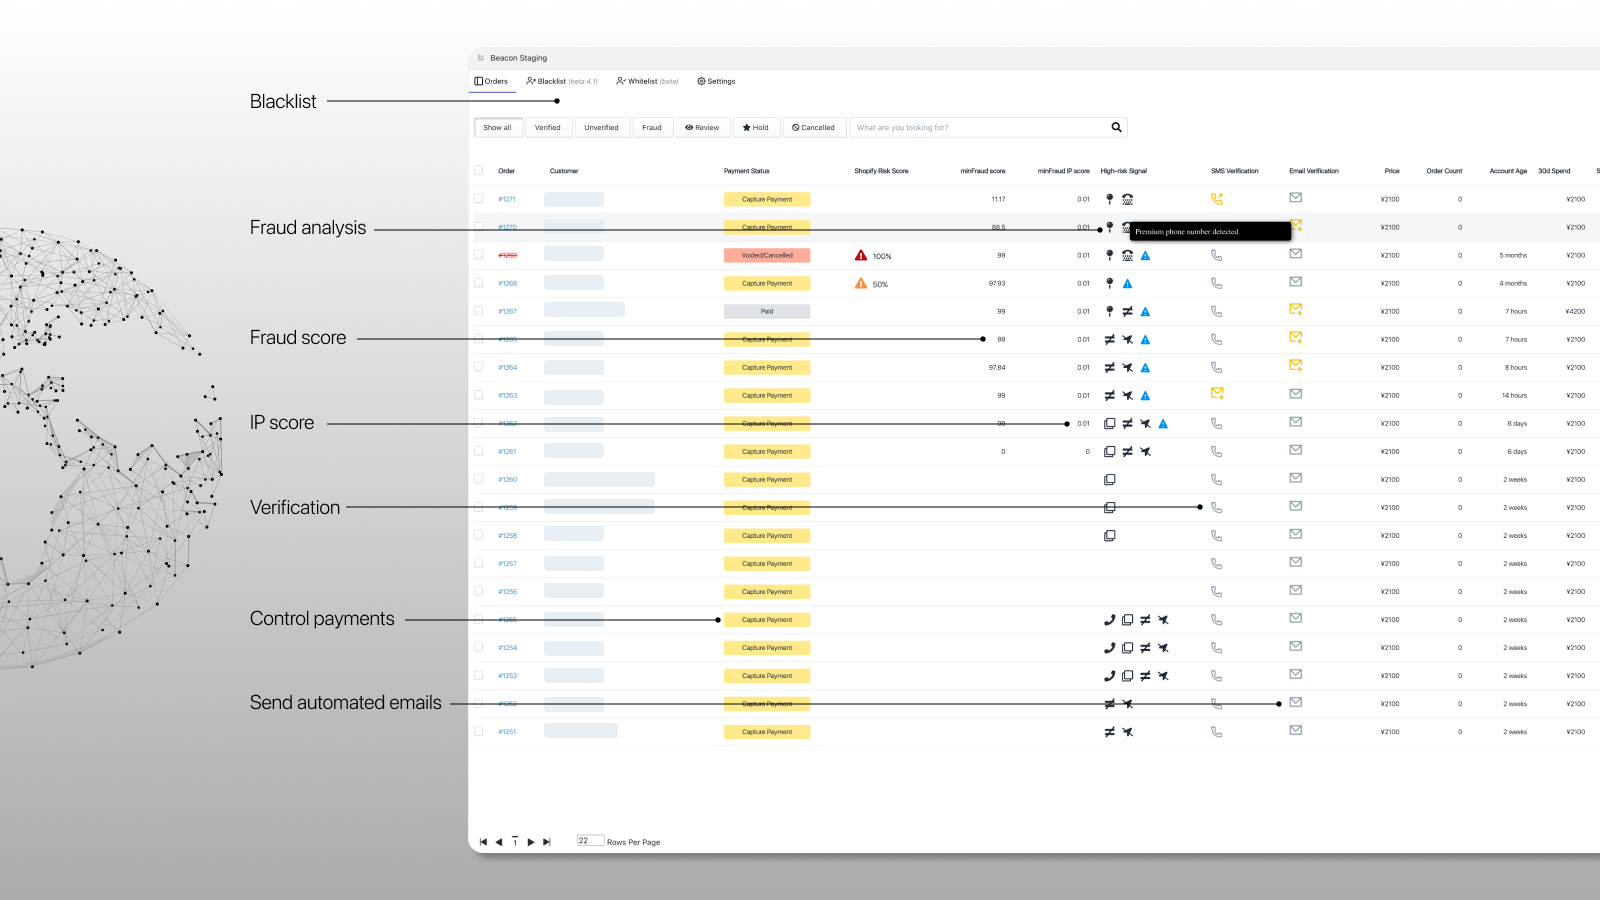Click email envelope icon for order #1271
The width and height of the screenshot is (1600, 900).
(x=1295, y=197)
